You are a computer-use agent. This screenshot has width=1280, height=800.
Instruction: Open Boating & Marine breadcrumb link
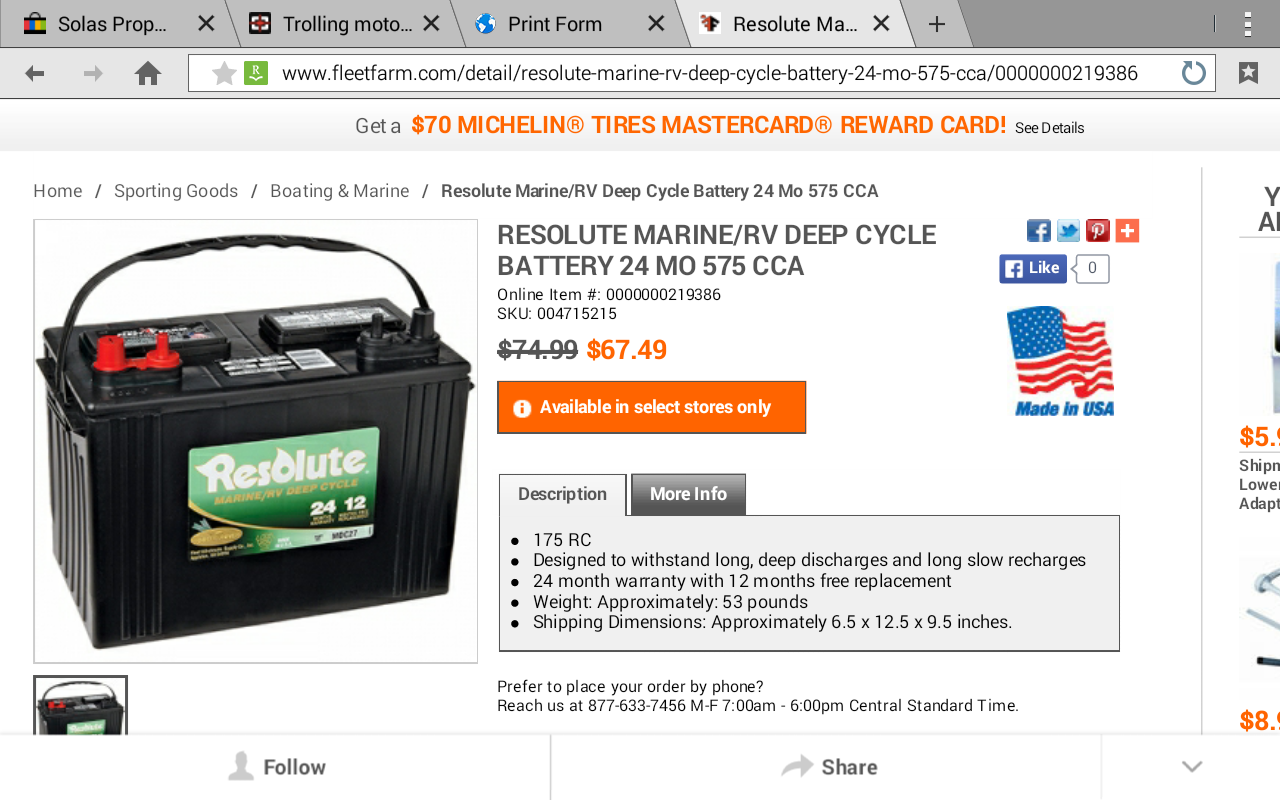(x=340, y=191)
